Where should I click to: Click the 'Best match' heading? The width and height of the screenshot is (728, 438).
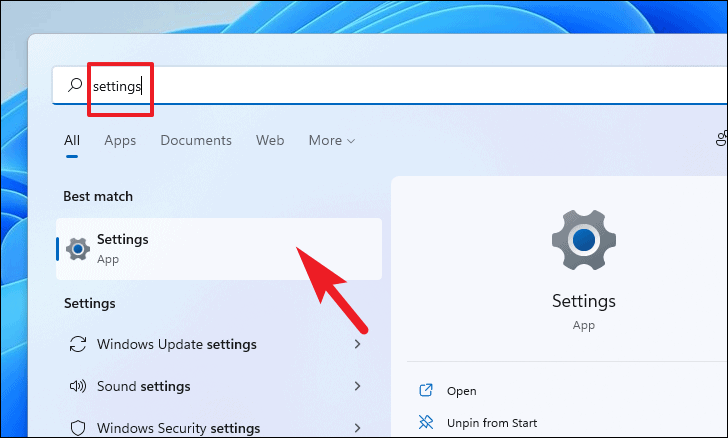98,196
